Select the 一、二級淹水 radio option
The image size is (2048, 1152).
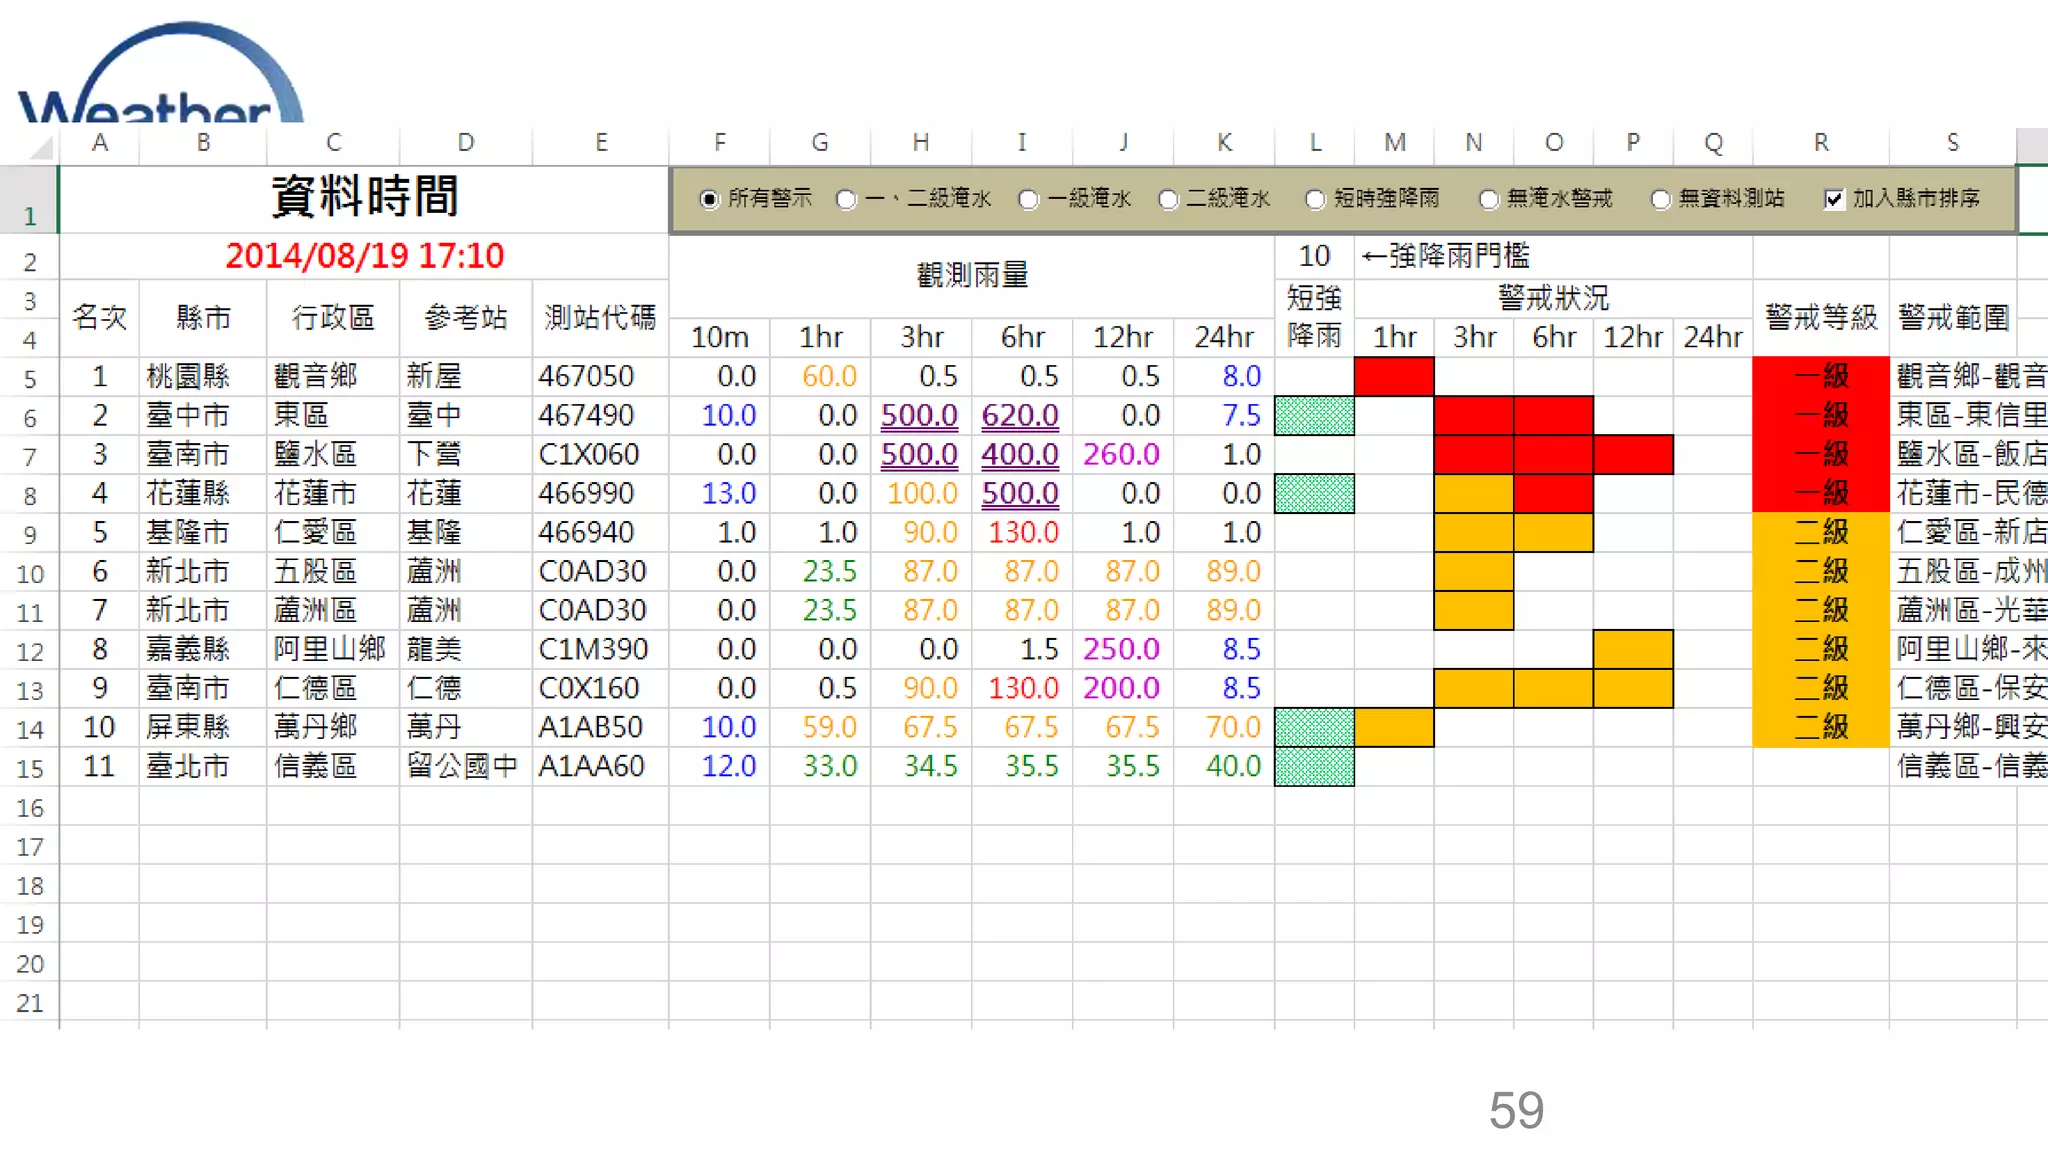pyautogui.click(x=847, y=199)
